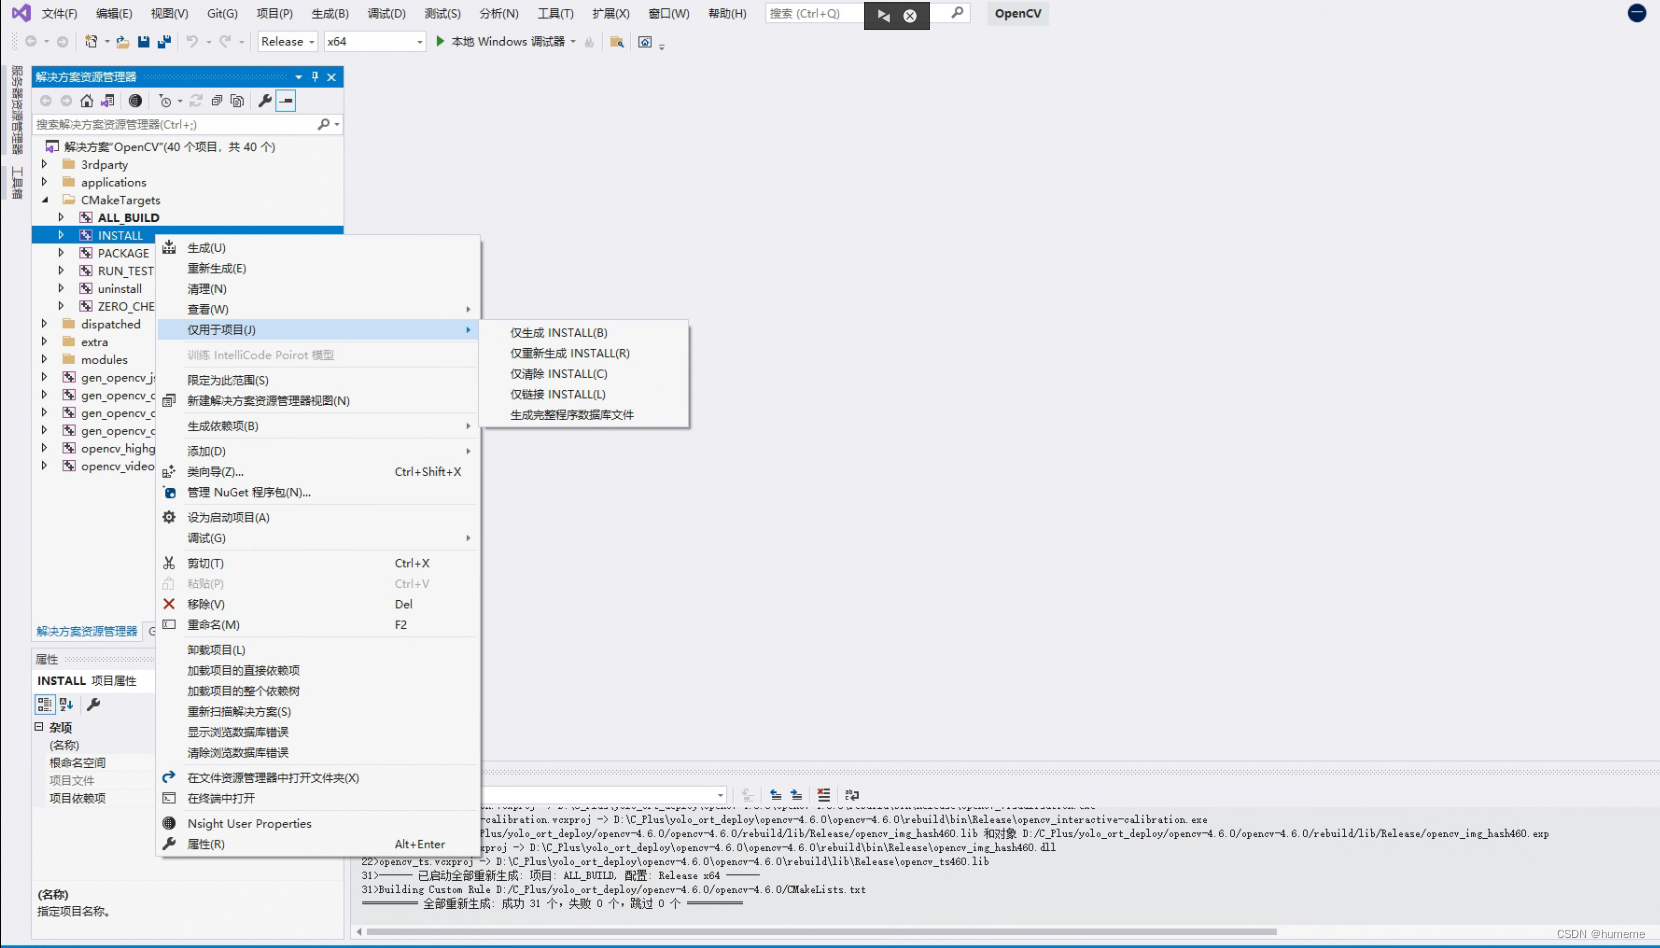Open the 服务器资源管理器 side tab
1660x948 pixels.
pyautogui.click(x=17, y=110)
